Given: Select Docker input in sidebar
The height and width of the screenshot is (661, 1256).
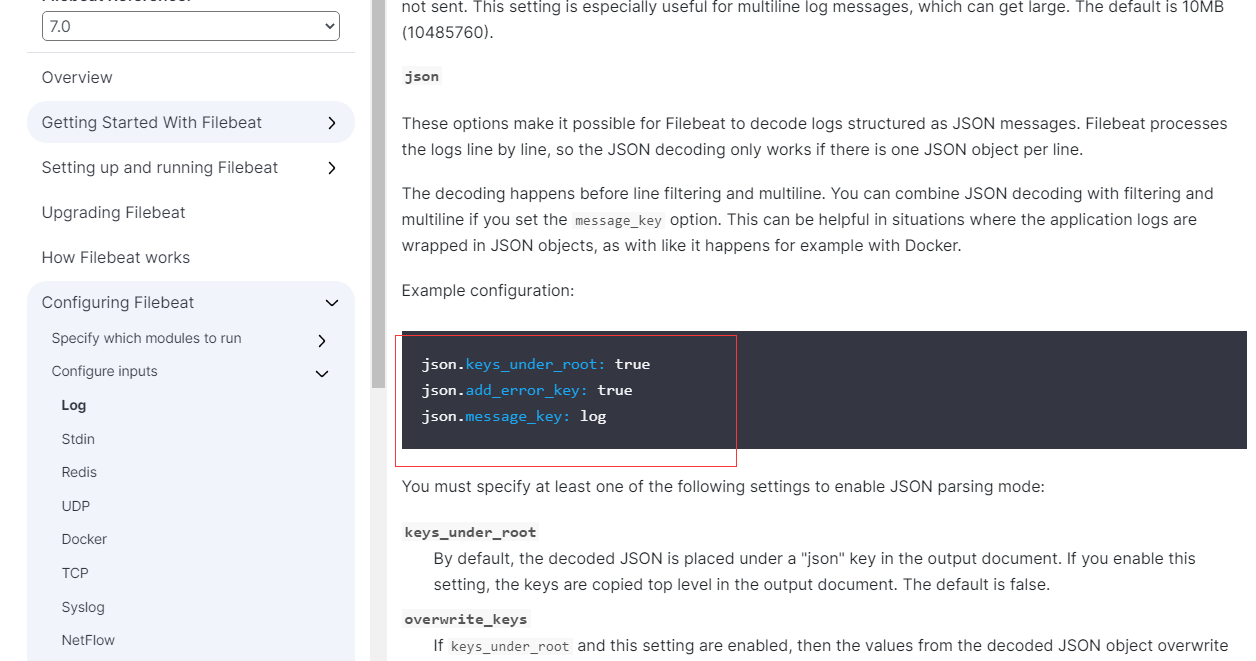Looking at the screenshot, I should coord(84,539).
